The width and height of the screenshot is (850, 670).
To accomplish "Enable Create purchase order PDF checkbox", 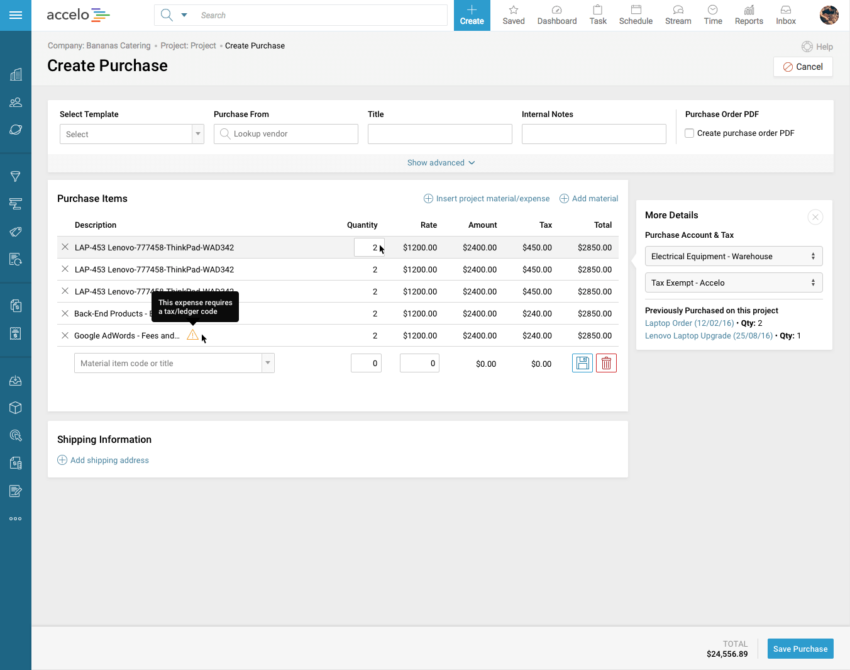I will tap(689, 133).
